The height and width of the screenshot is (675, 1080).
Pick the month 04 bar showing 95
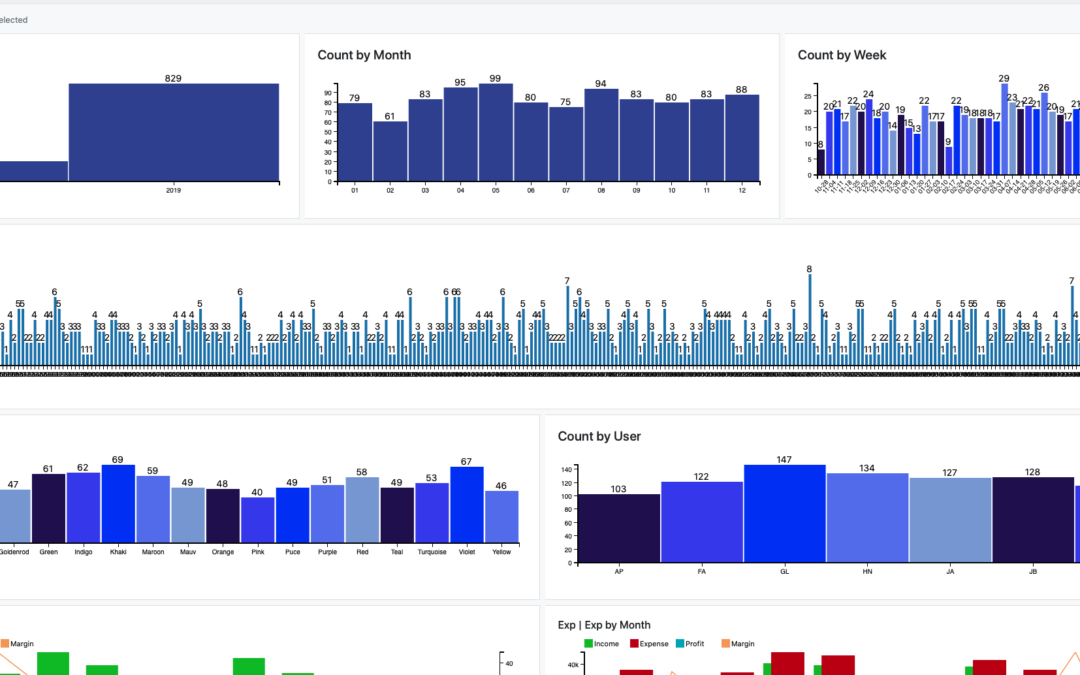coord(460,134)
